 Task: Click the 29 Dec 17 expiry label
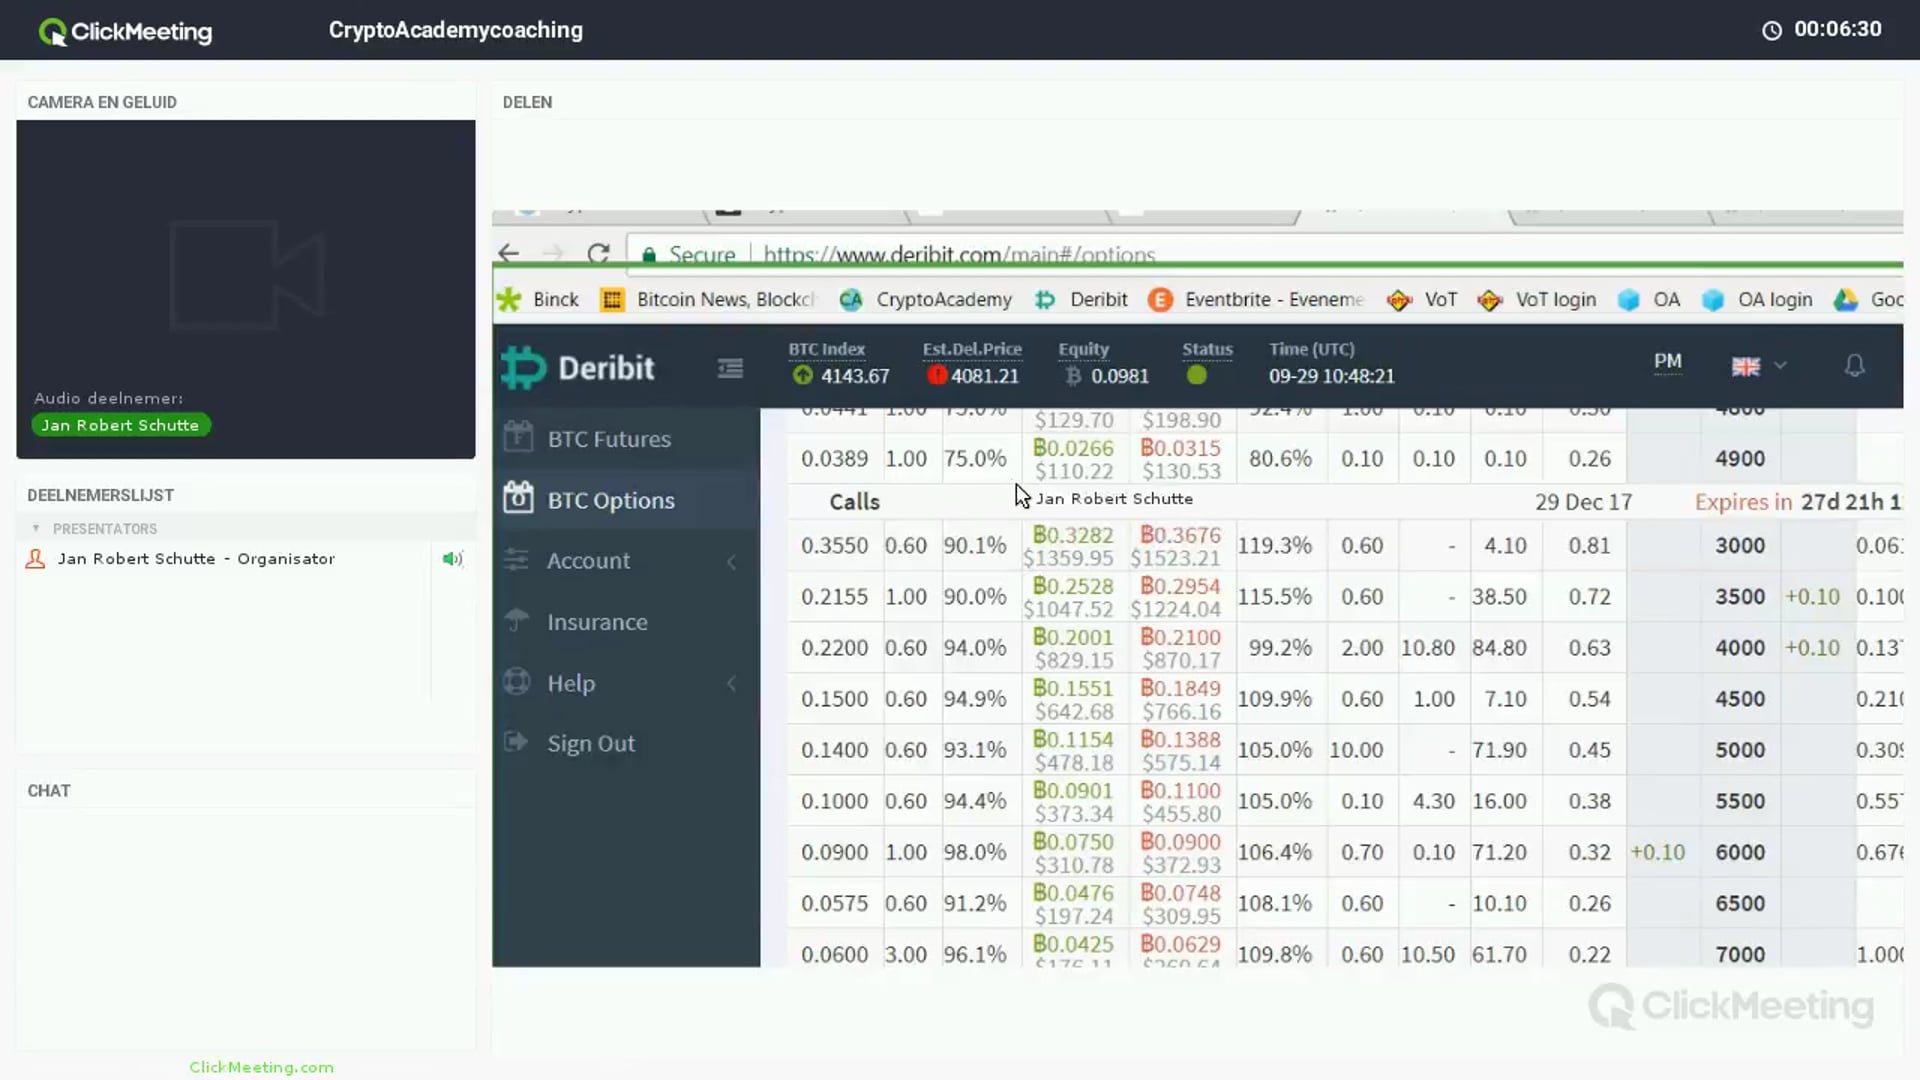(x=1583, y=502)
